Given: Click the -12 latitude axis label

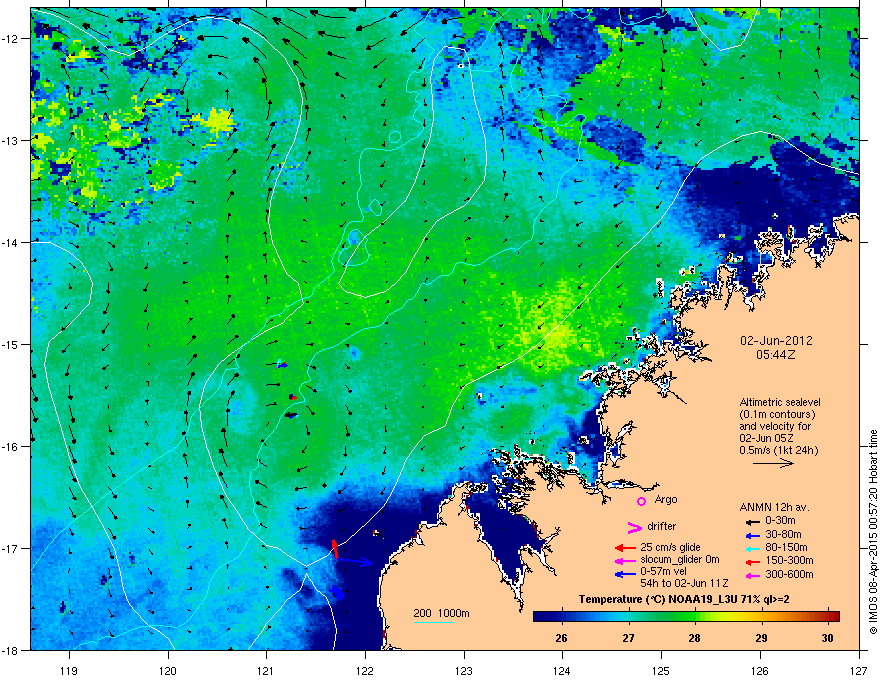Looking at the screenshot, I should 10,39.
